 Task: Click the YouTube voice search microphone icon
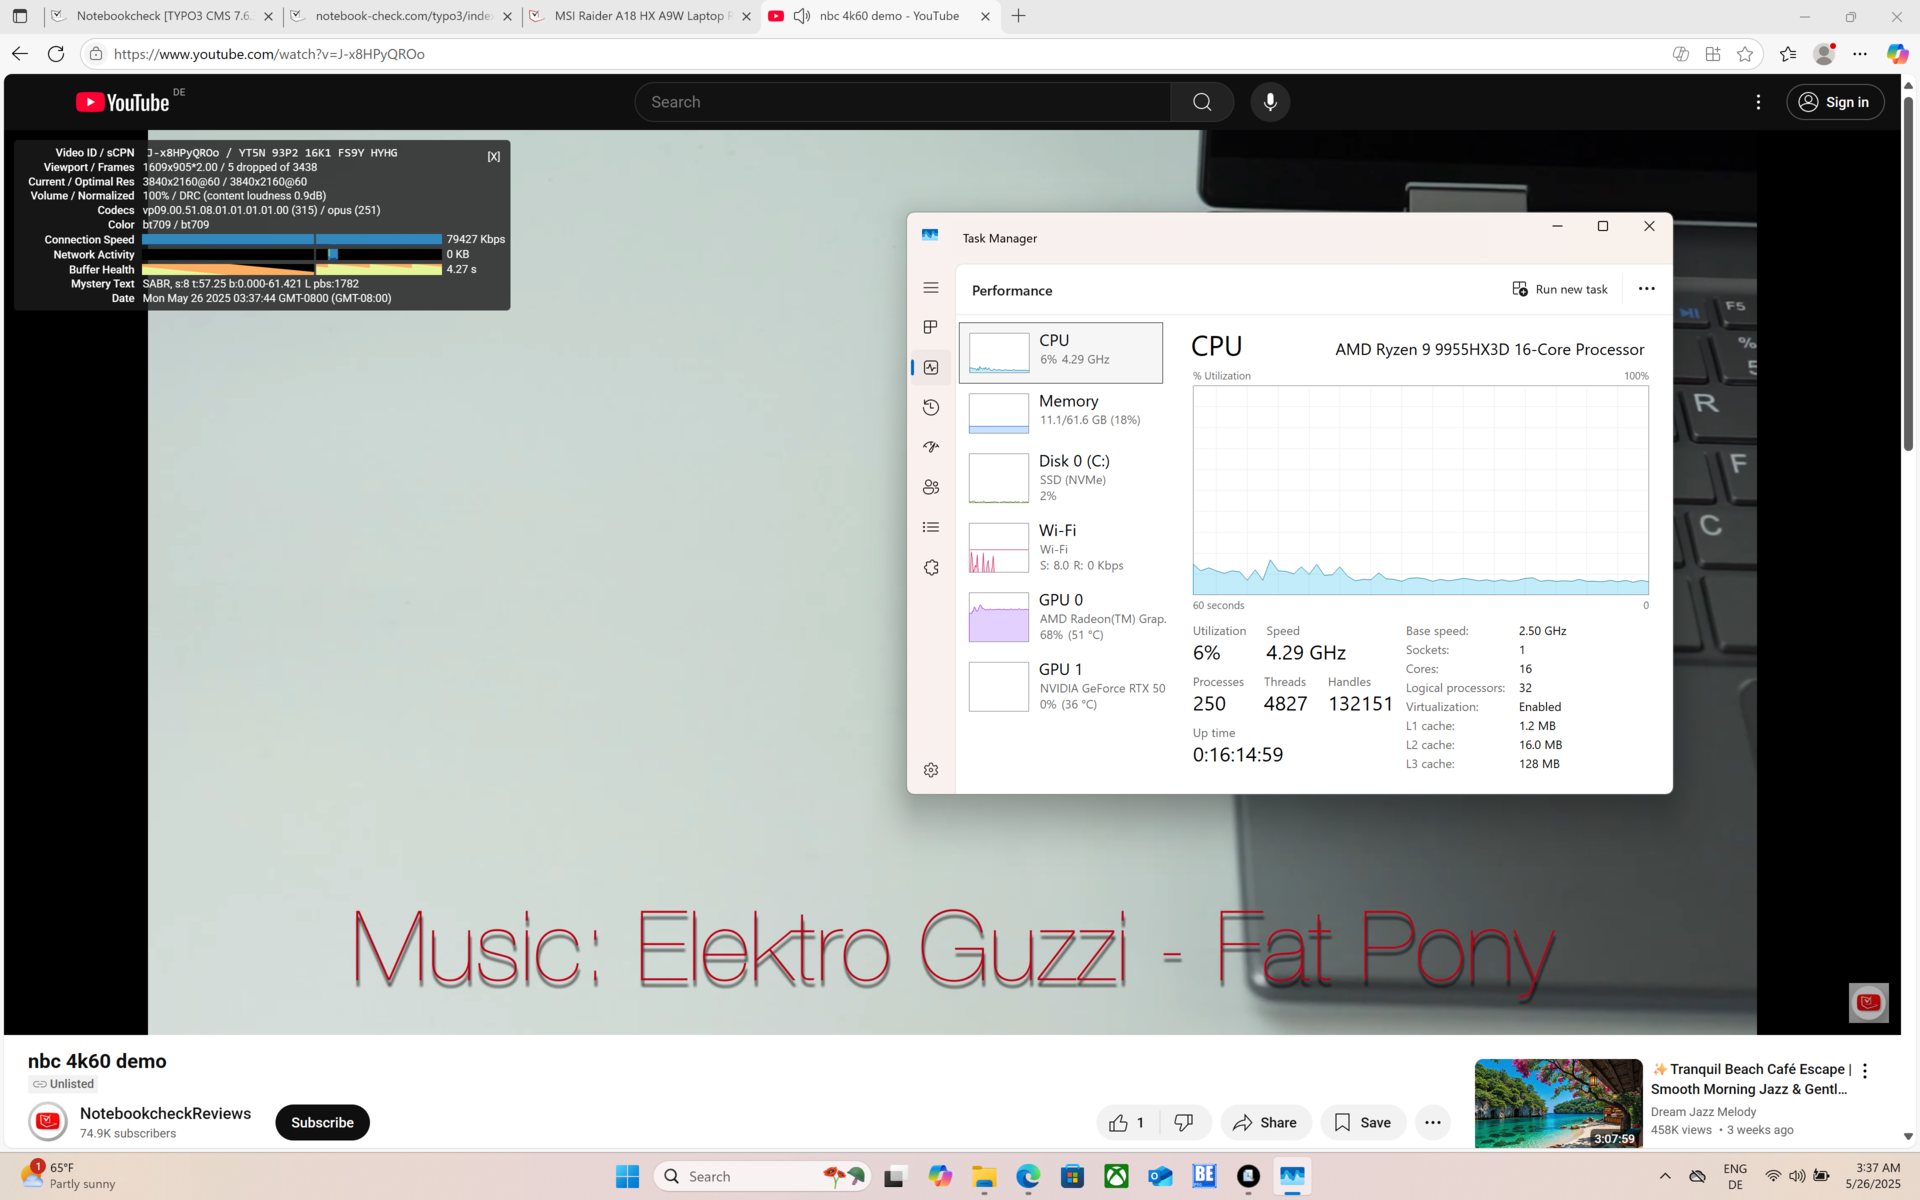(1270, 102)
